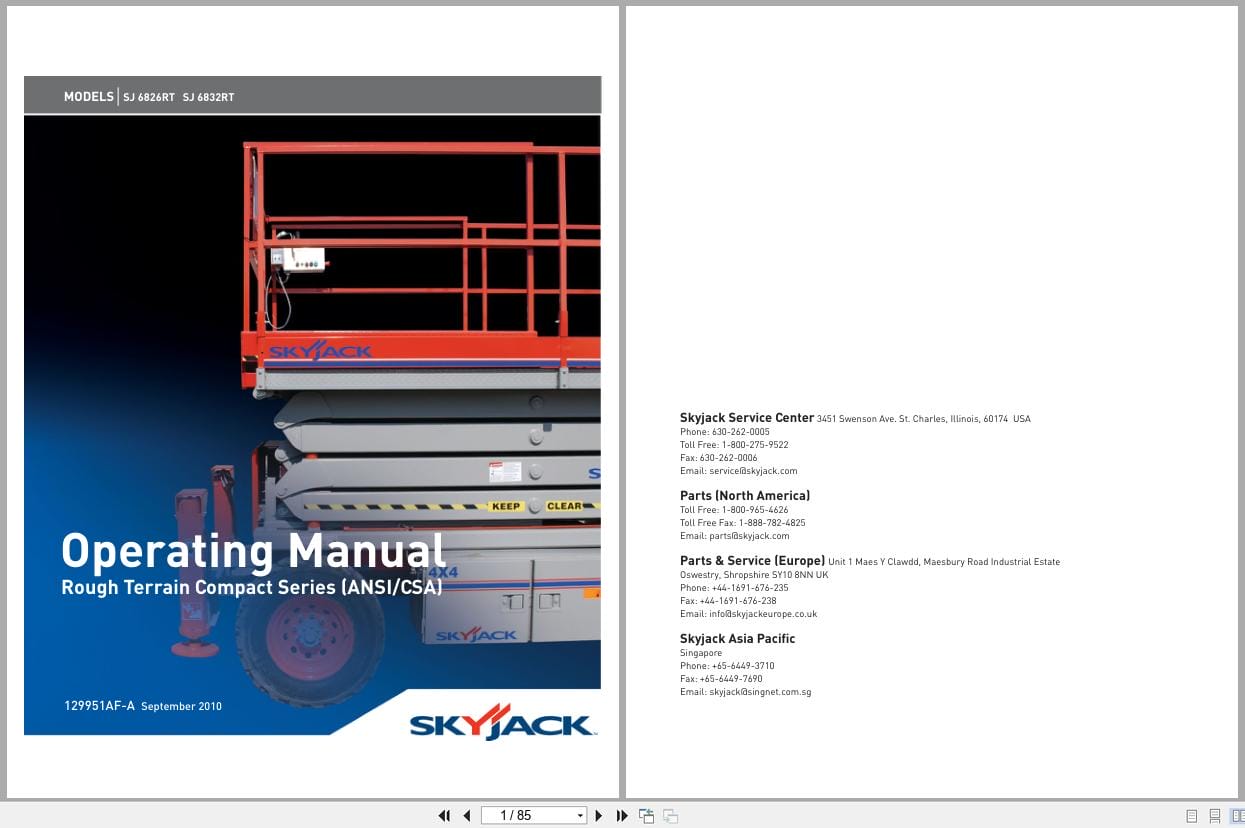Open the service@skyjack.com email link
The width and height of the screenshot is (1245, 828).
coord(753,470)
